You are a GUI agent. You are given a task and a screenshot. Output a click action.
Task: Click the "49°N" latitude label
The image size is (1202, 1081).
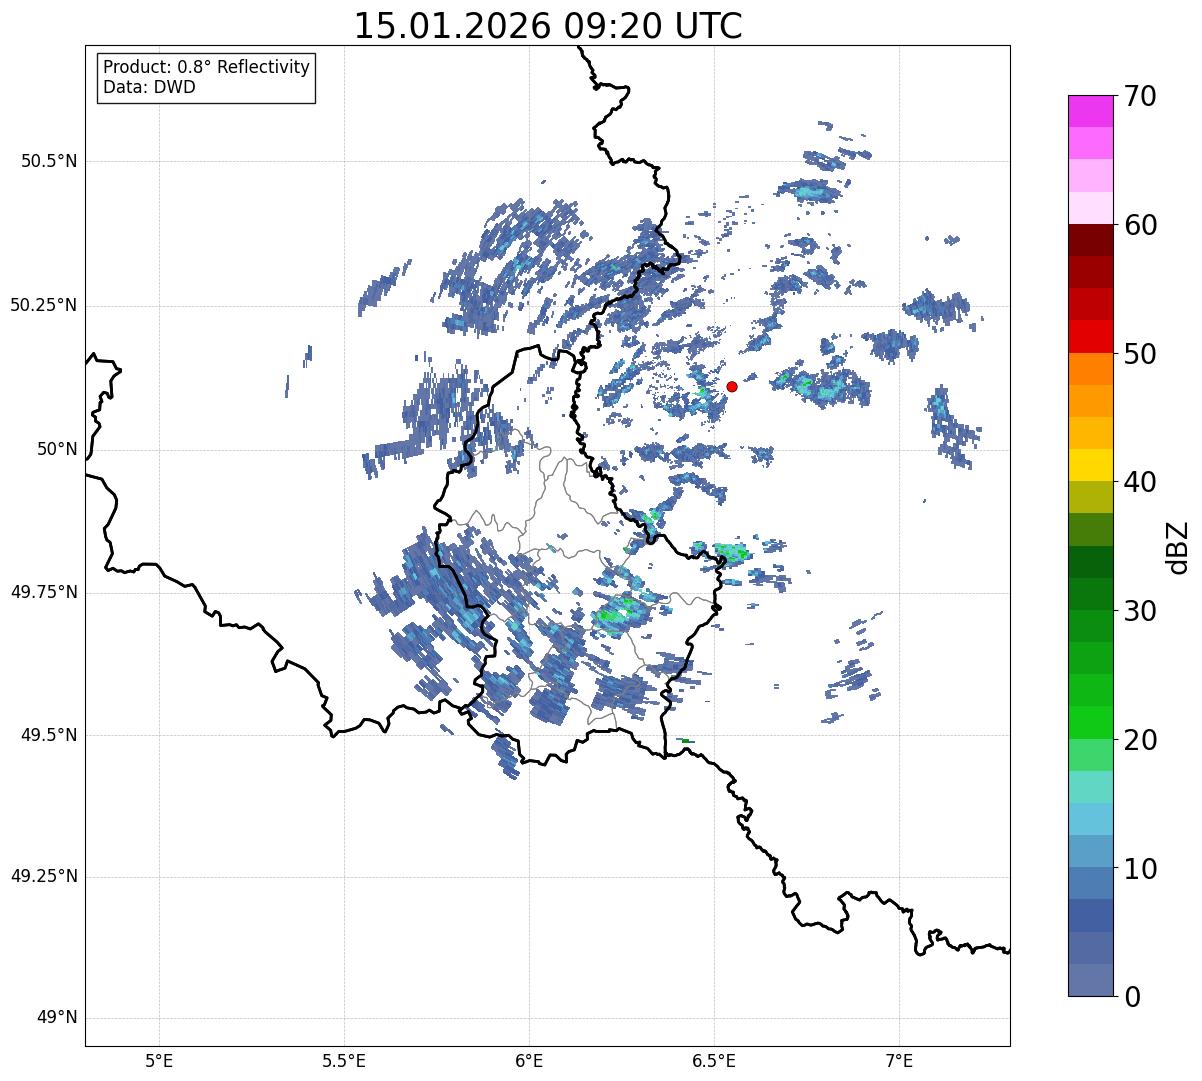tap(57, 1018)
